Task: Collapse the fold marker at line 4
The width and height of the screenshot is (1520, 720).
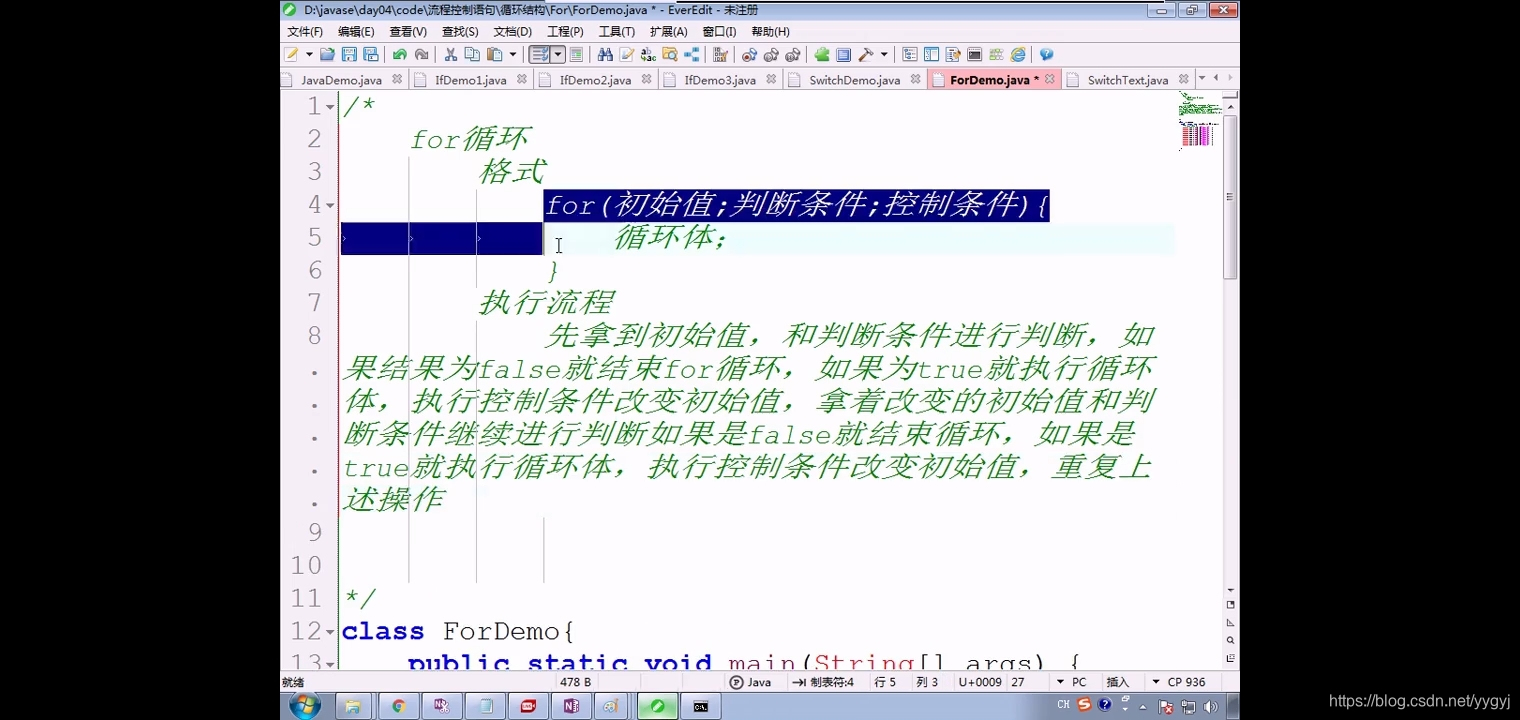Action: (330, 207)
